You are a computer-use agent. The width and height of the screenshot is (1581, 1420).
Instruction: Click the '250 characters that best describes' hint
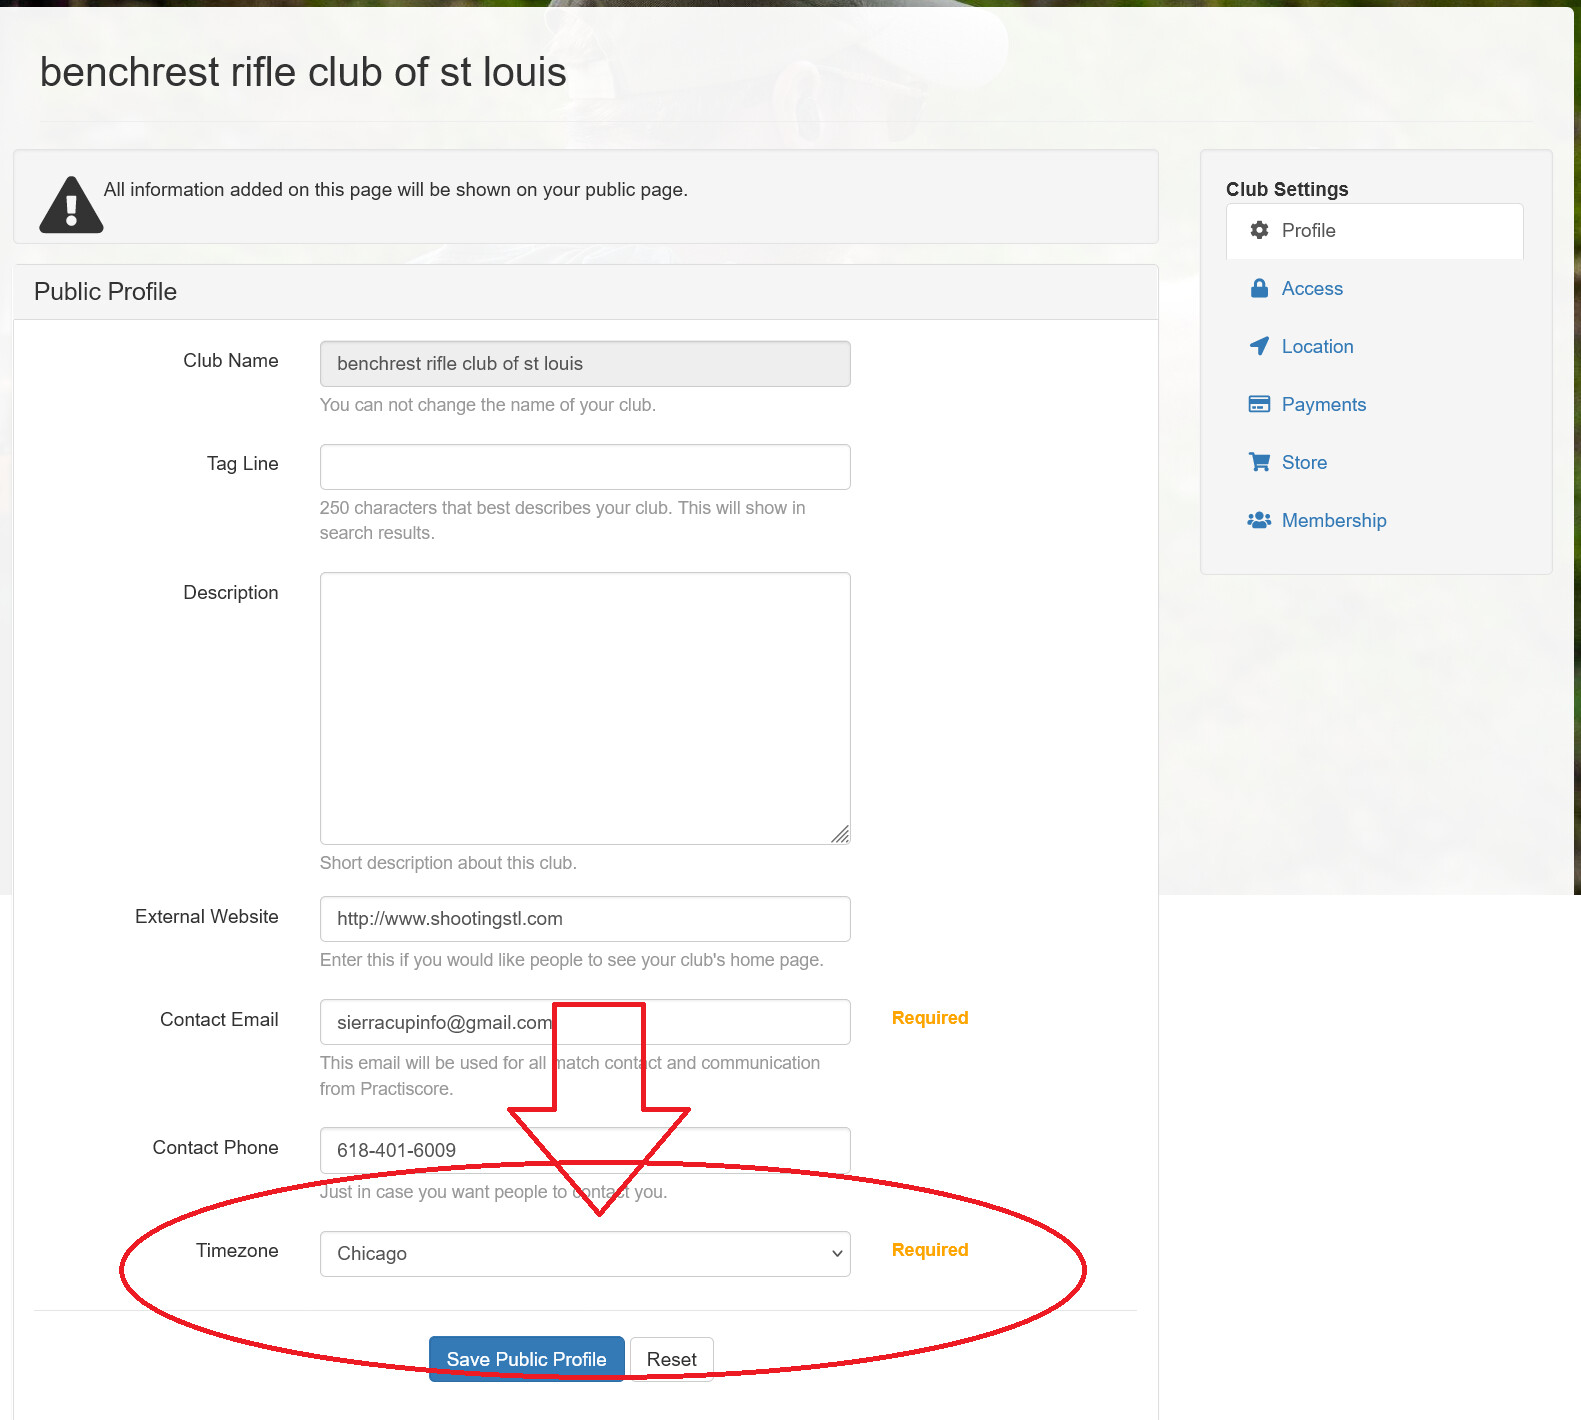563,520
